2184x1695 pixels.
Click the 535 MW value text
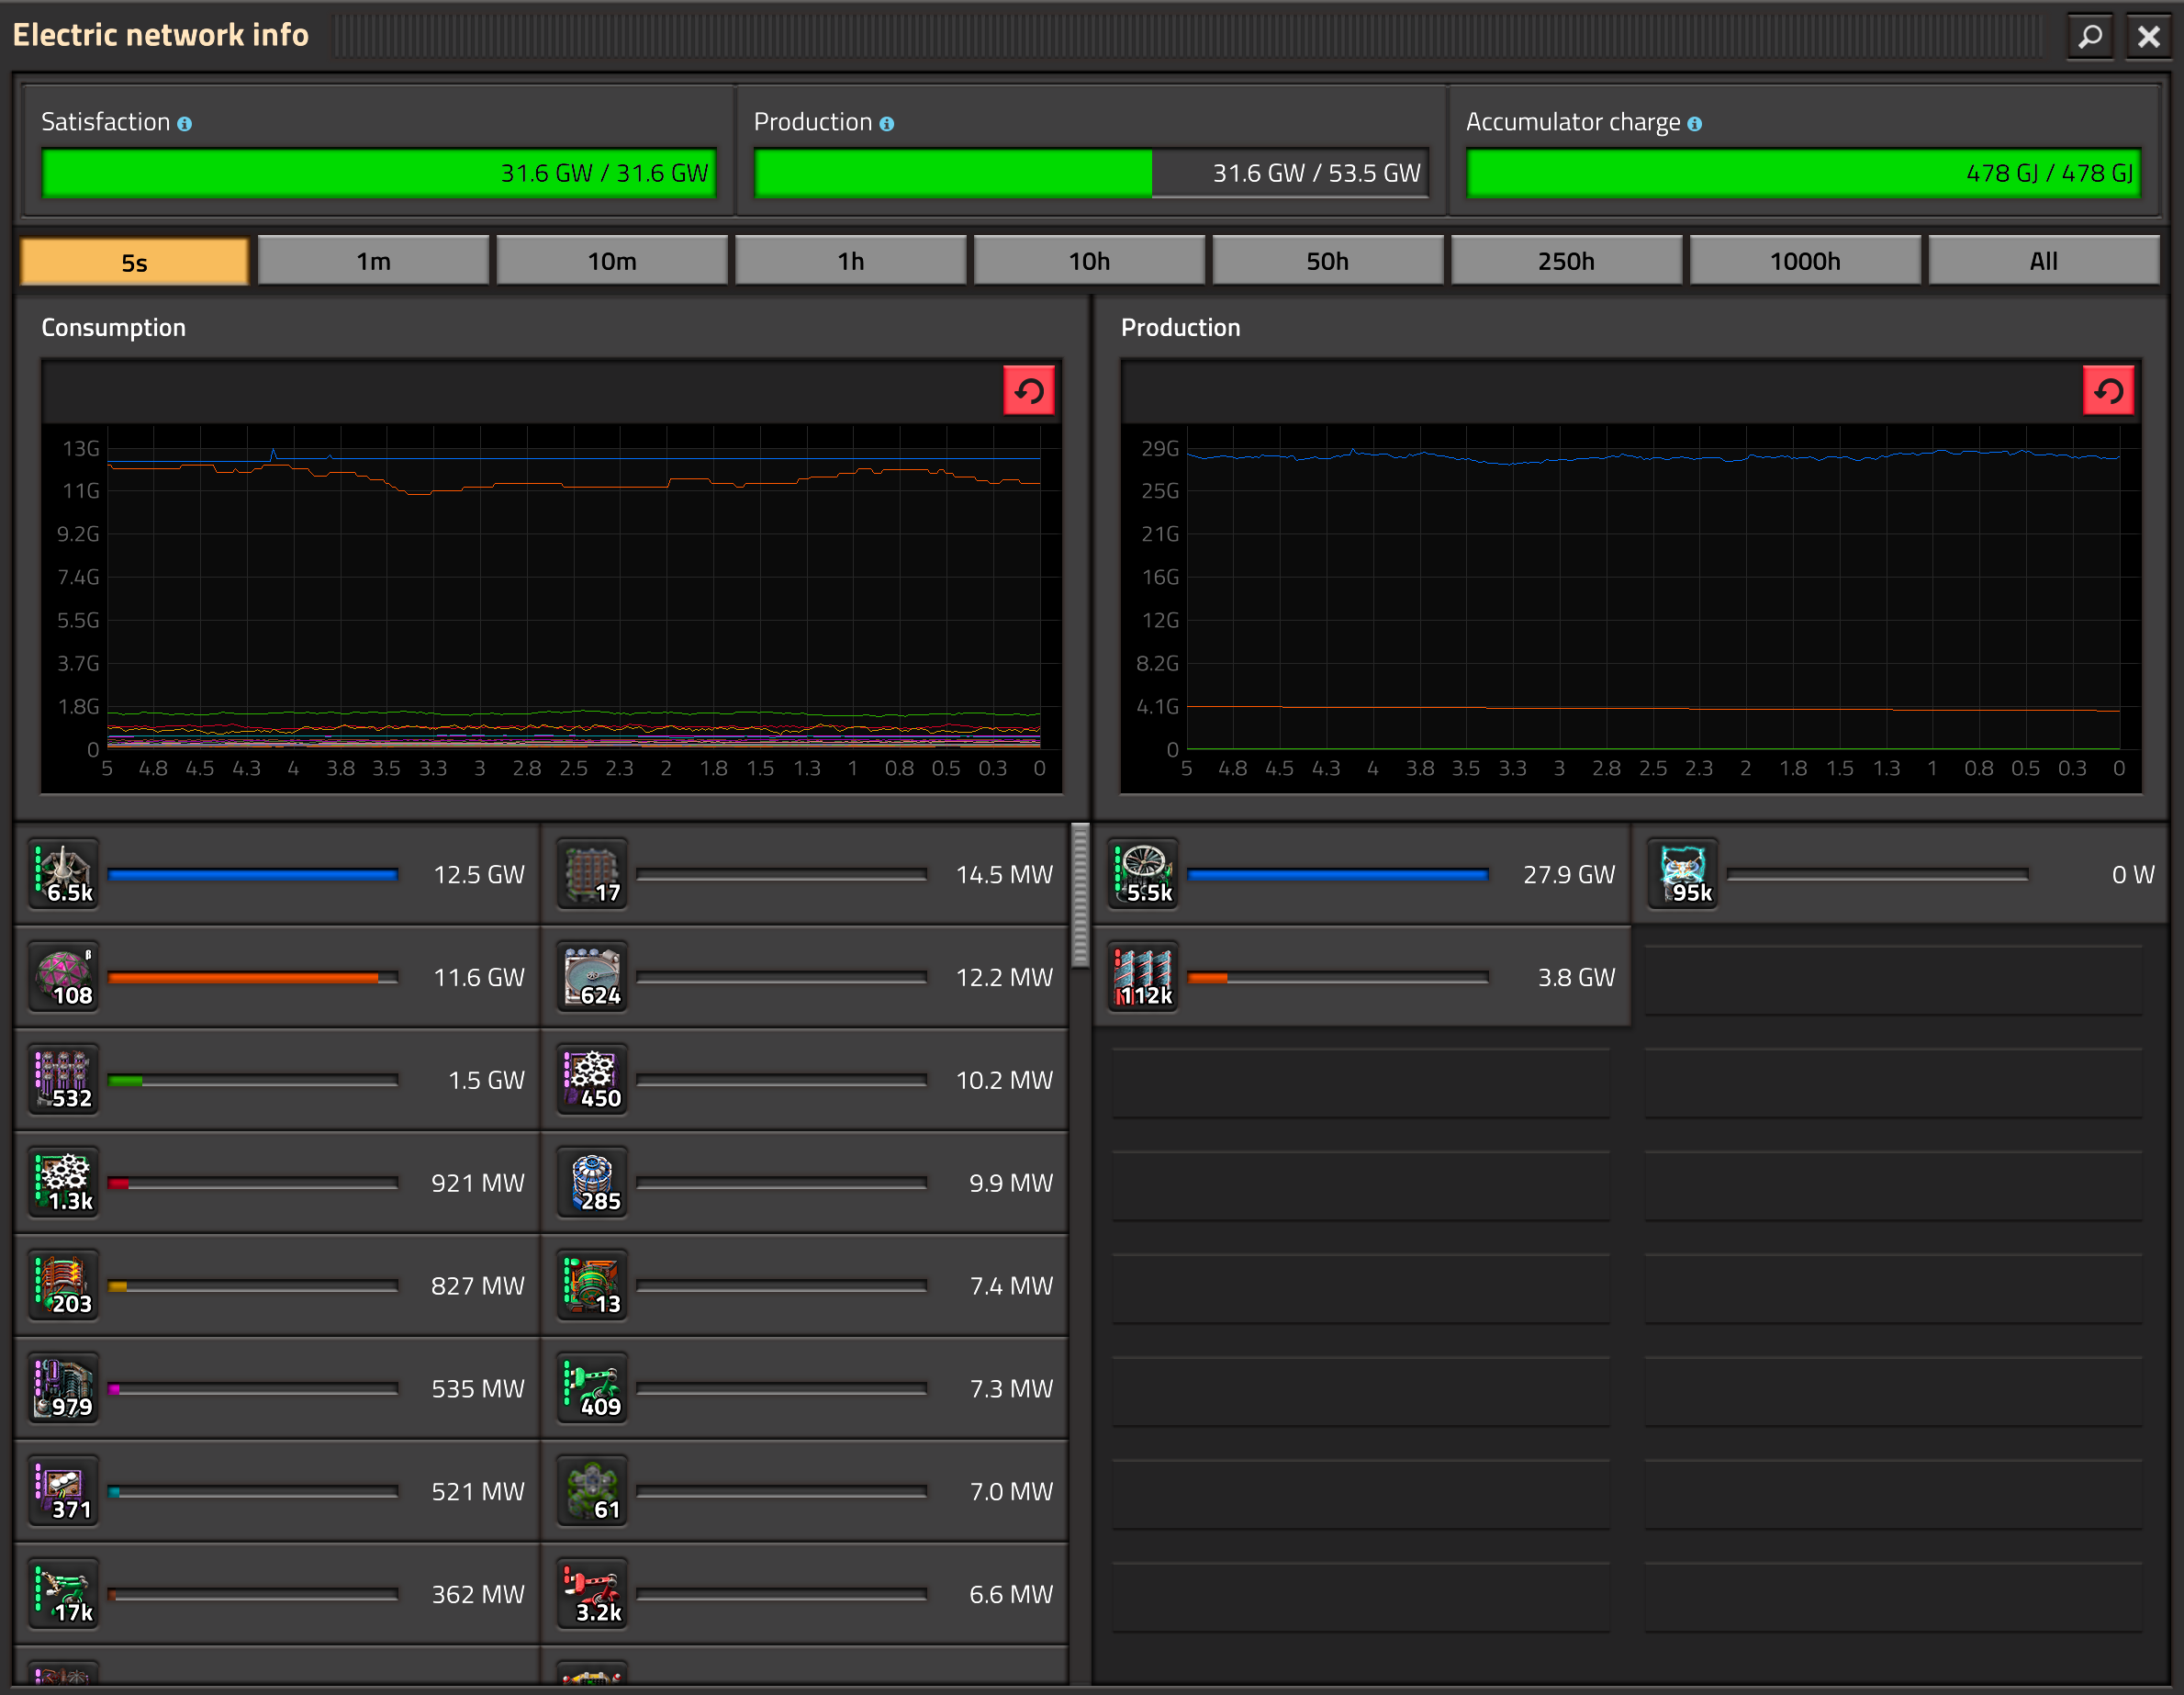point(478,1390)
